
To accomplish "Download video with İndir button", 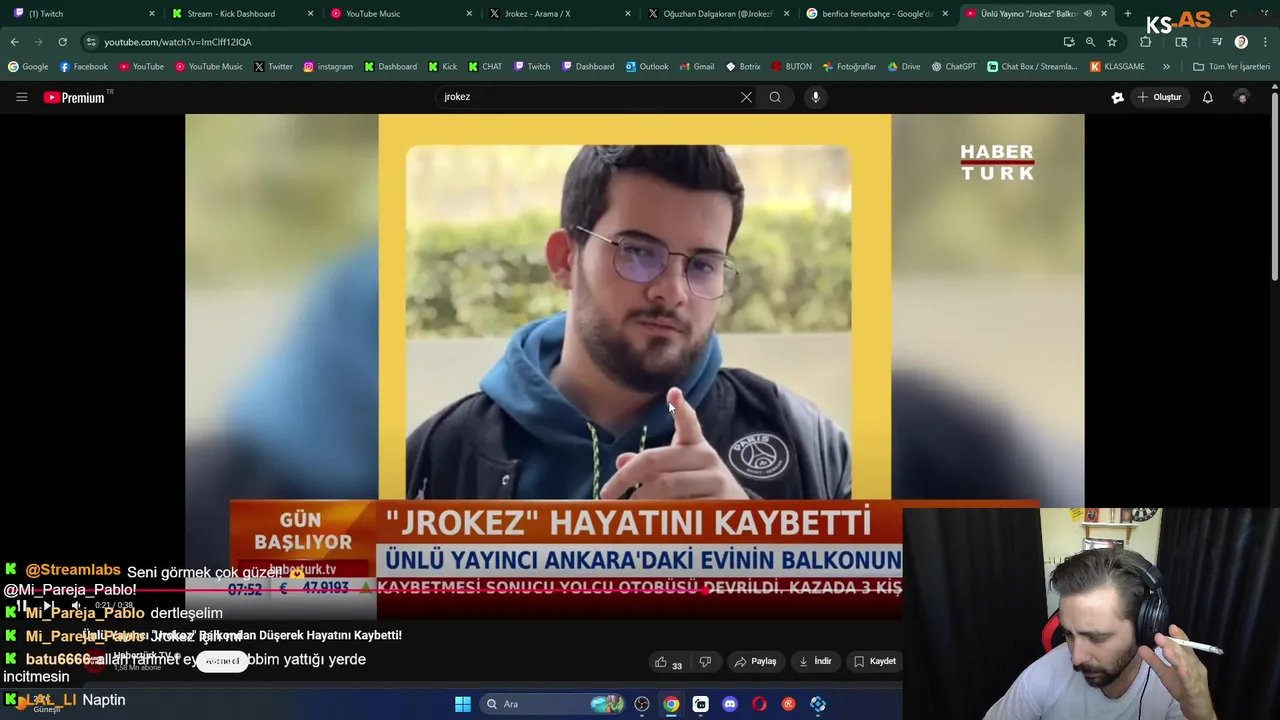I will click(815, 662).
